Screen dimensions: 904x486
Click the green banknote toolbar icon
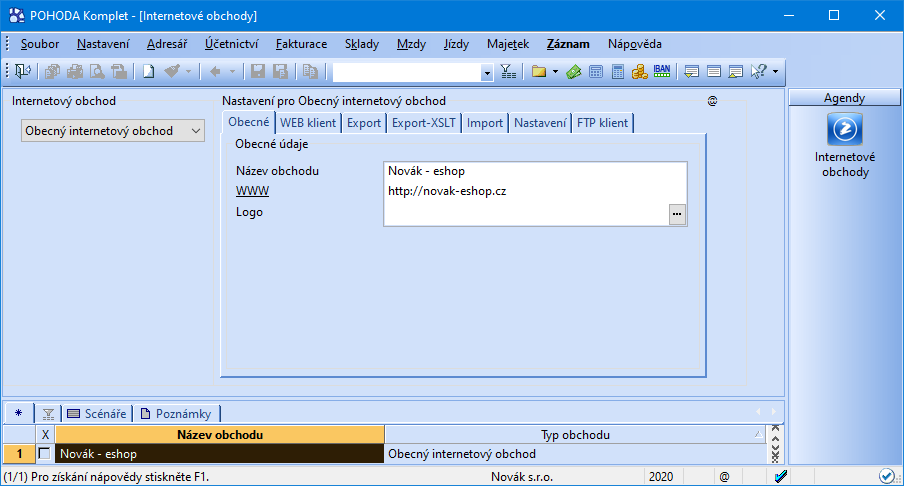574,71
